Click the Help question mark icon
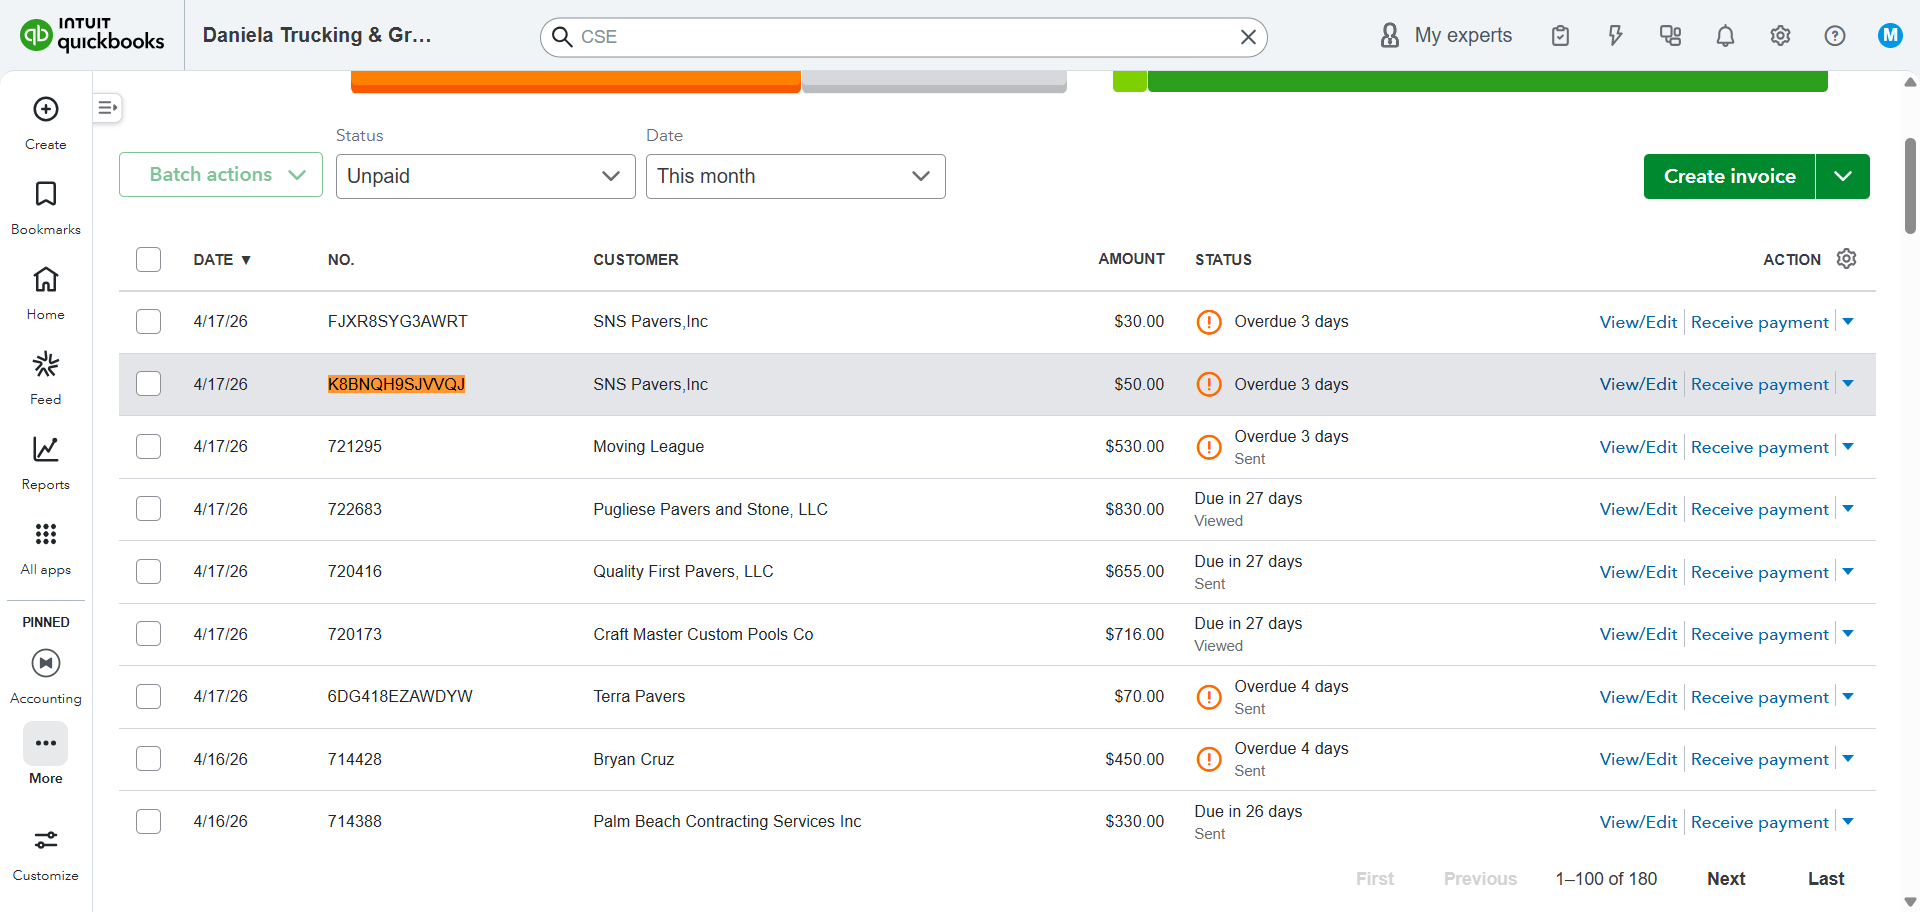This screenshot has width=1920, height=912. pos(1834,36)
